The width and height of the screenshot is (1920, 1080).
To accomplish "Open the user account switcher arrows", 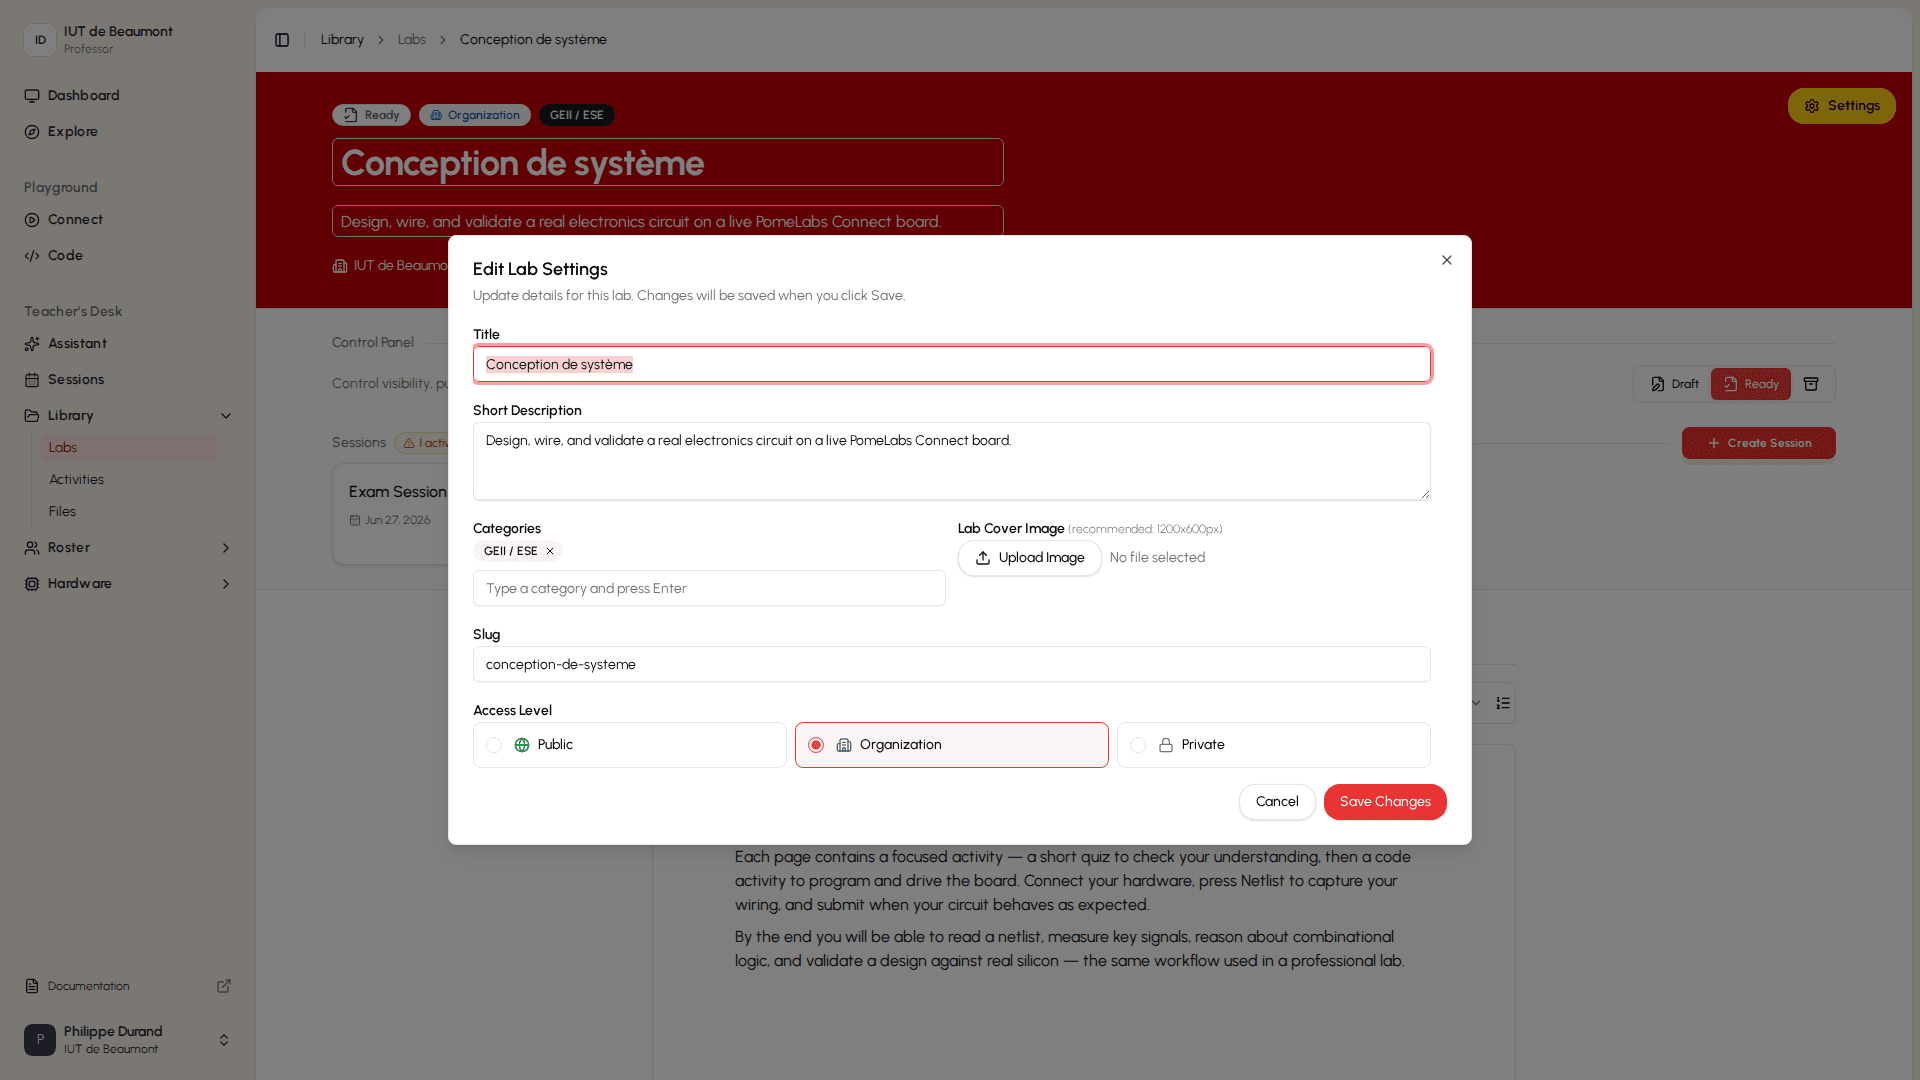I will tap(224, 1040).
